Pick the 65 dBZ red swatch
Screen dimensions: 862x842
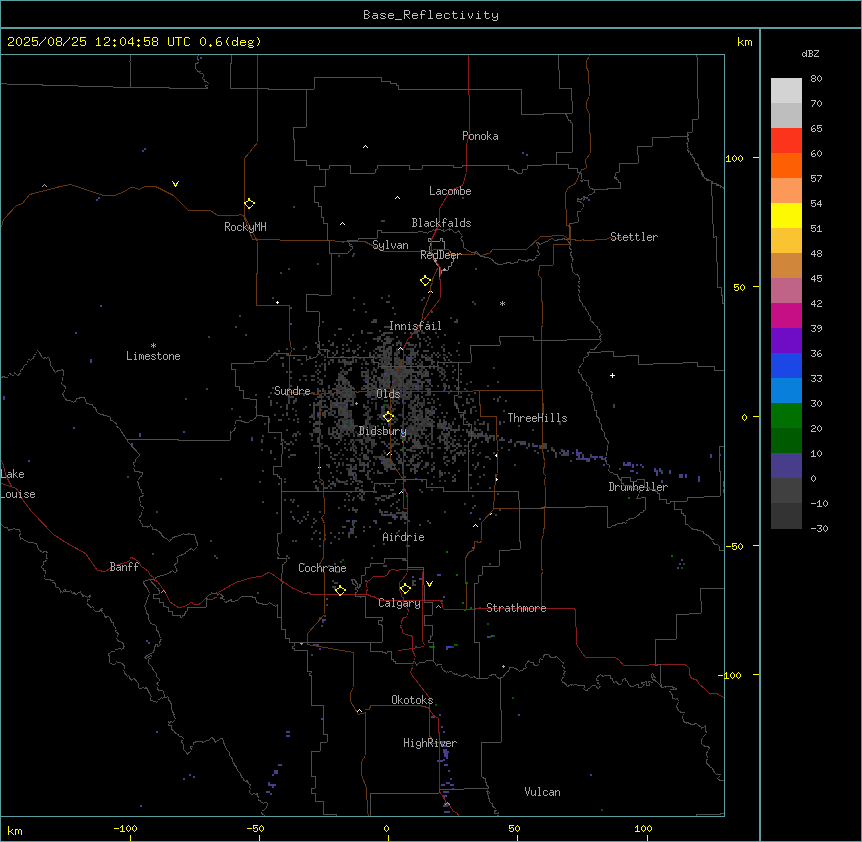point(786,141)
